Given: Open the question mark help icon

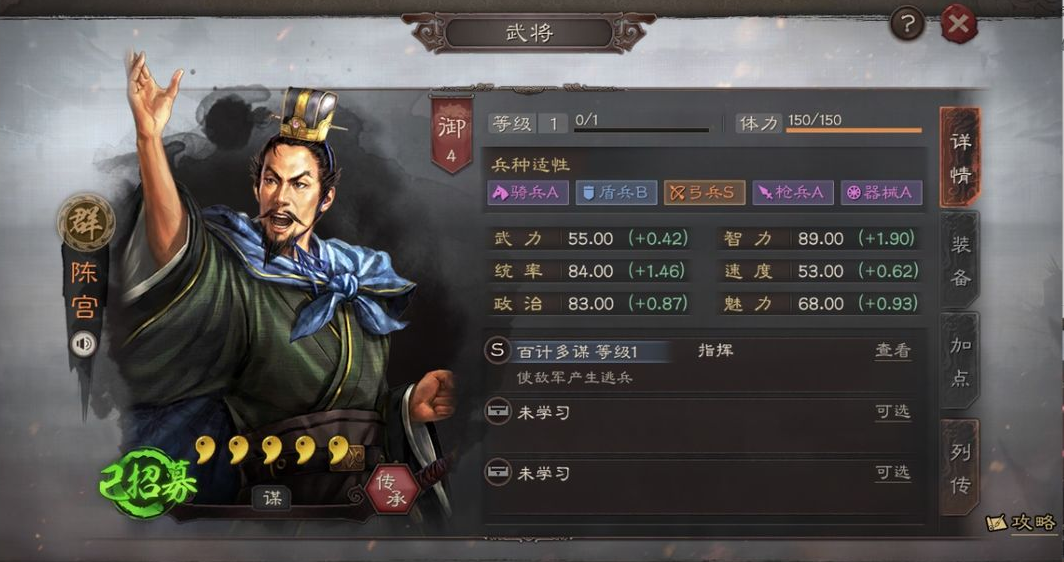Looking at the screenshot, I should point(907,25).
